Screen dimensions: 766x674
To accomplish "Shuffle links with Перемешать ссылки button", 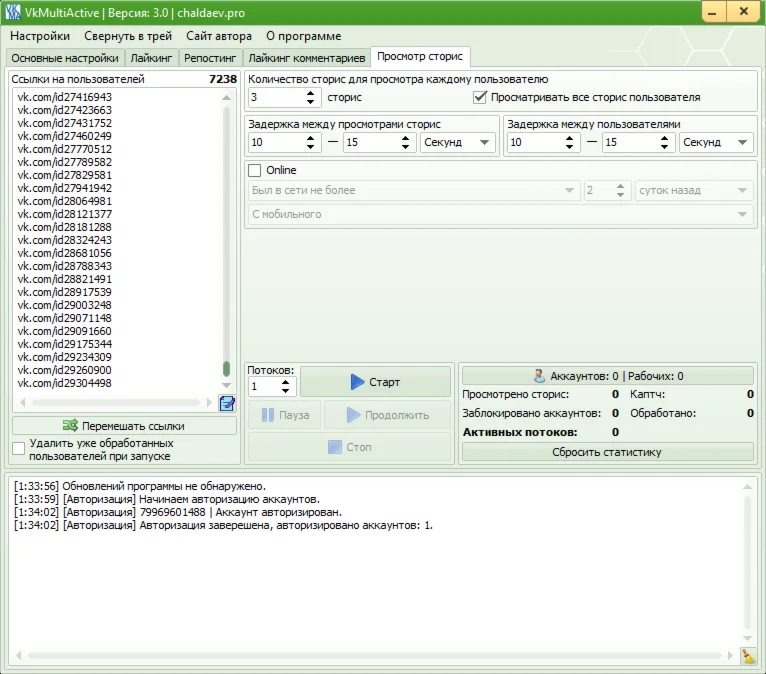I will coord(126,425).
